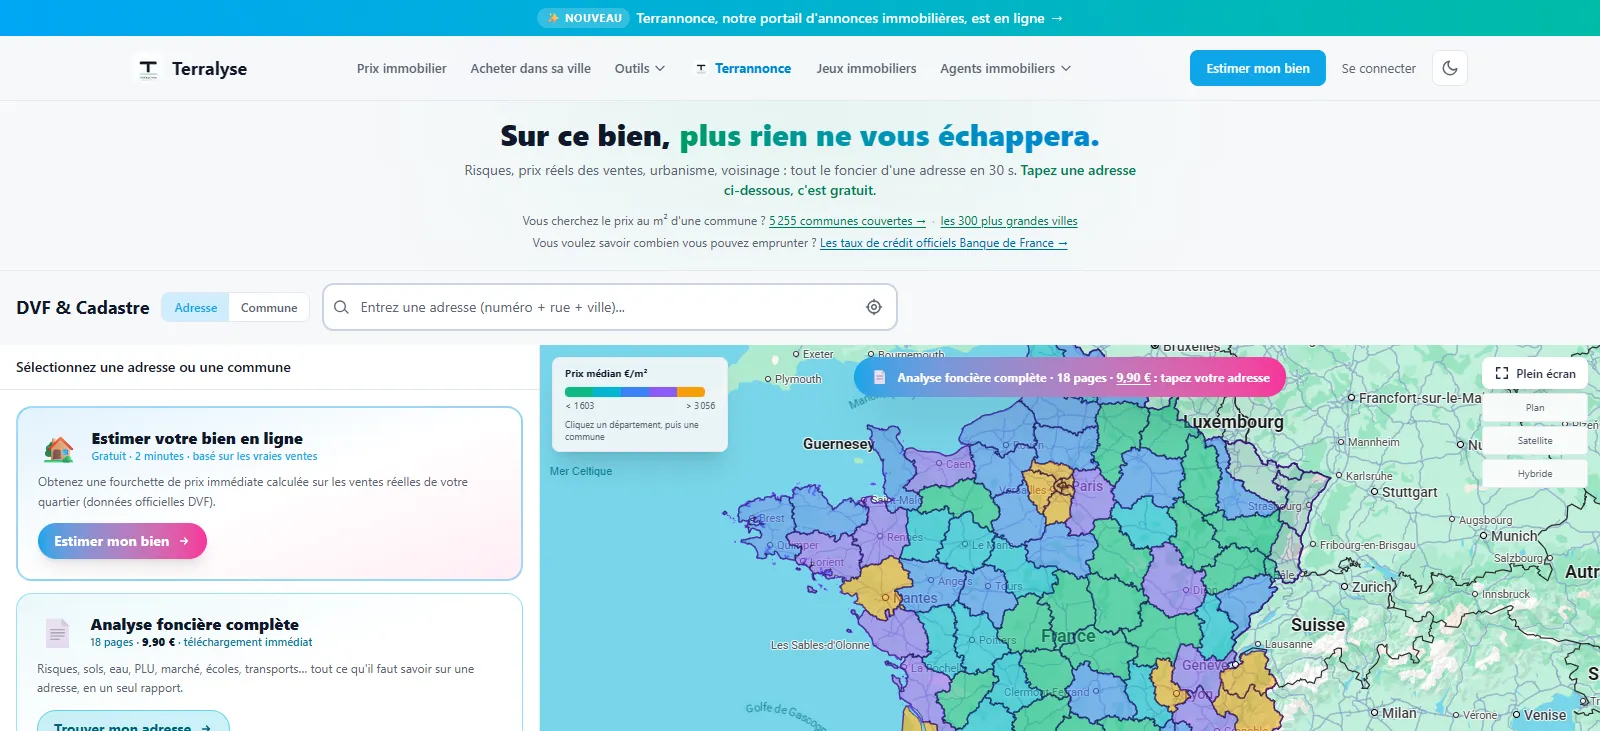1600x731 pixels.
Task: Click the document icon in the map banner
Action: (x=880, y=378)
